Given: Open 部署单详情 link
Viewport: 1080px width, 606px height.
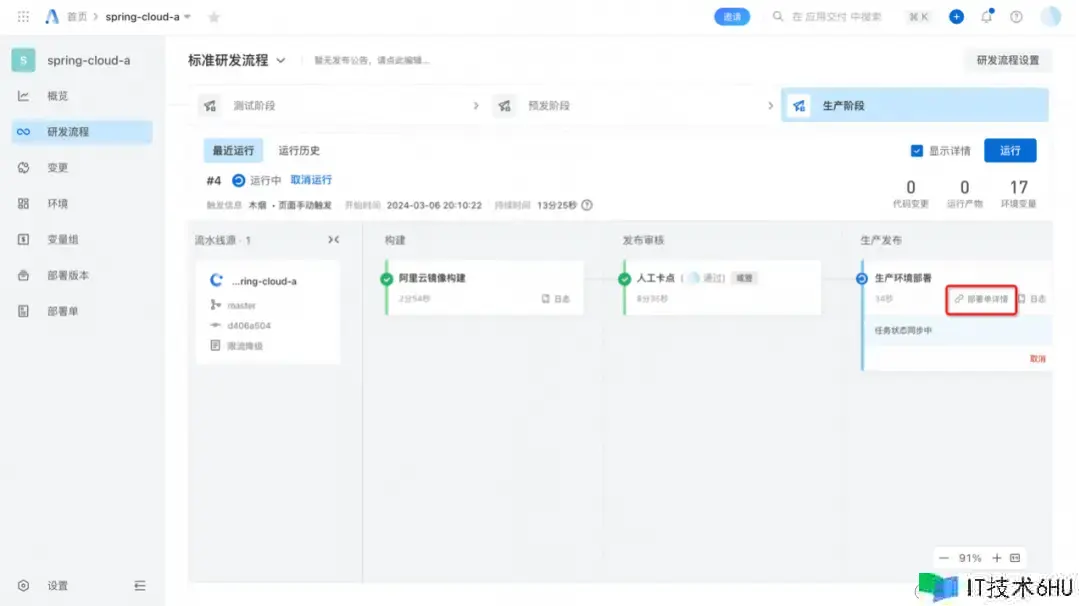Looking at the screenshot, I should (x=981, y=299).
